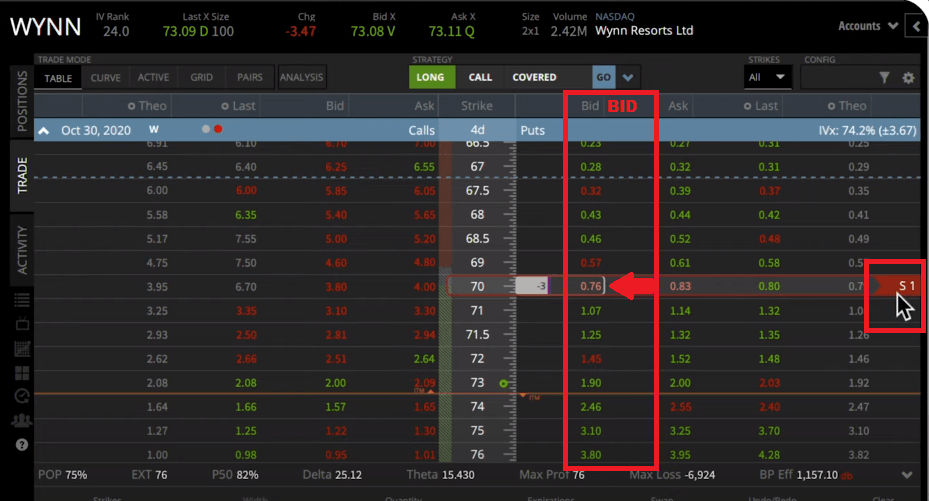929x501 pixels.
Task: Open the watchlist icon in left sidebar
Action: (x=22, y=300)
